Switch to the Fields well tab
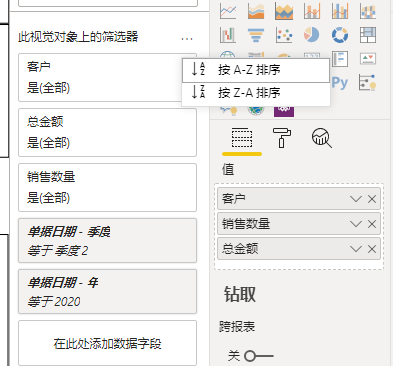Image resolution: width=393 pixels, height=366 pixels. click(x=242, y=138)
